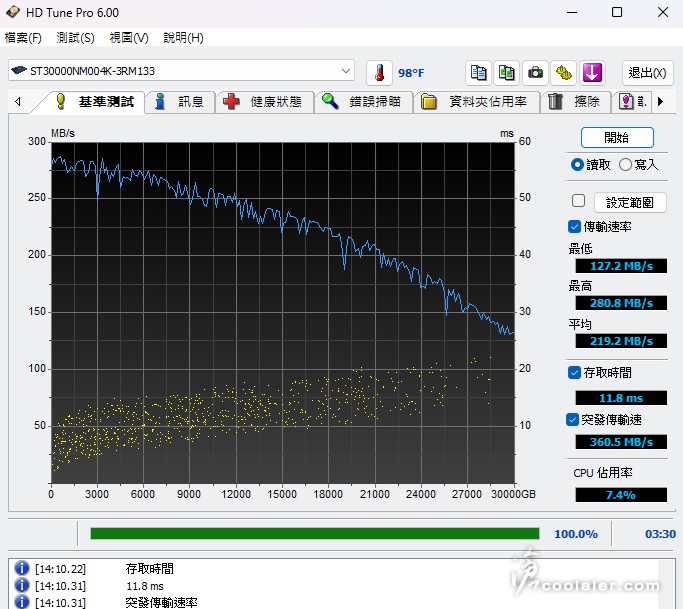Screen dimensions: 683x609
Task: Click the [14:10.22] timestamp in log
Action: coord(61,569)
